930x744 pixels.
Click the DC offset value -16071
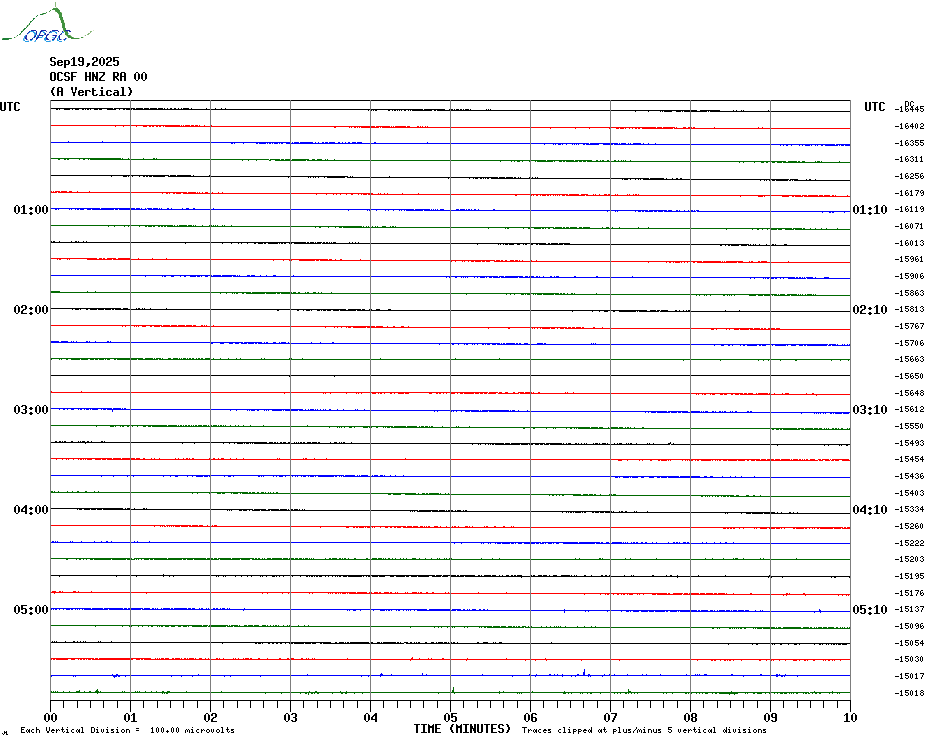pyautogui.click(x=909, y=226)
